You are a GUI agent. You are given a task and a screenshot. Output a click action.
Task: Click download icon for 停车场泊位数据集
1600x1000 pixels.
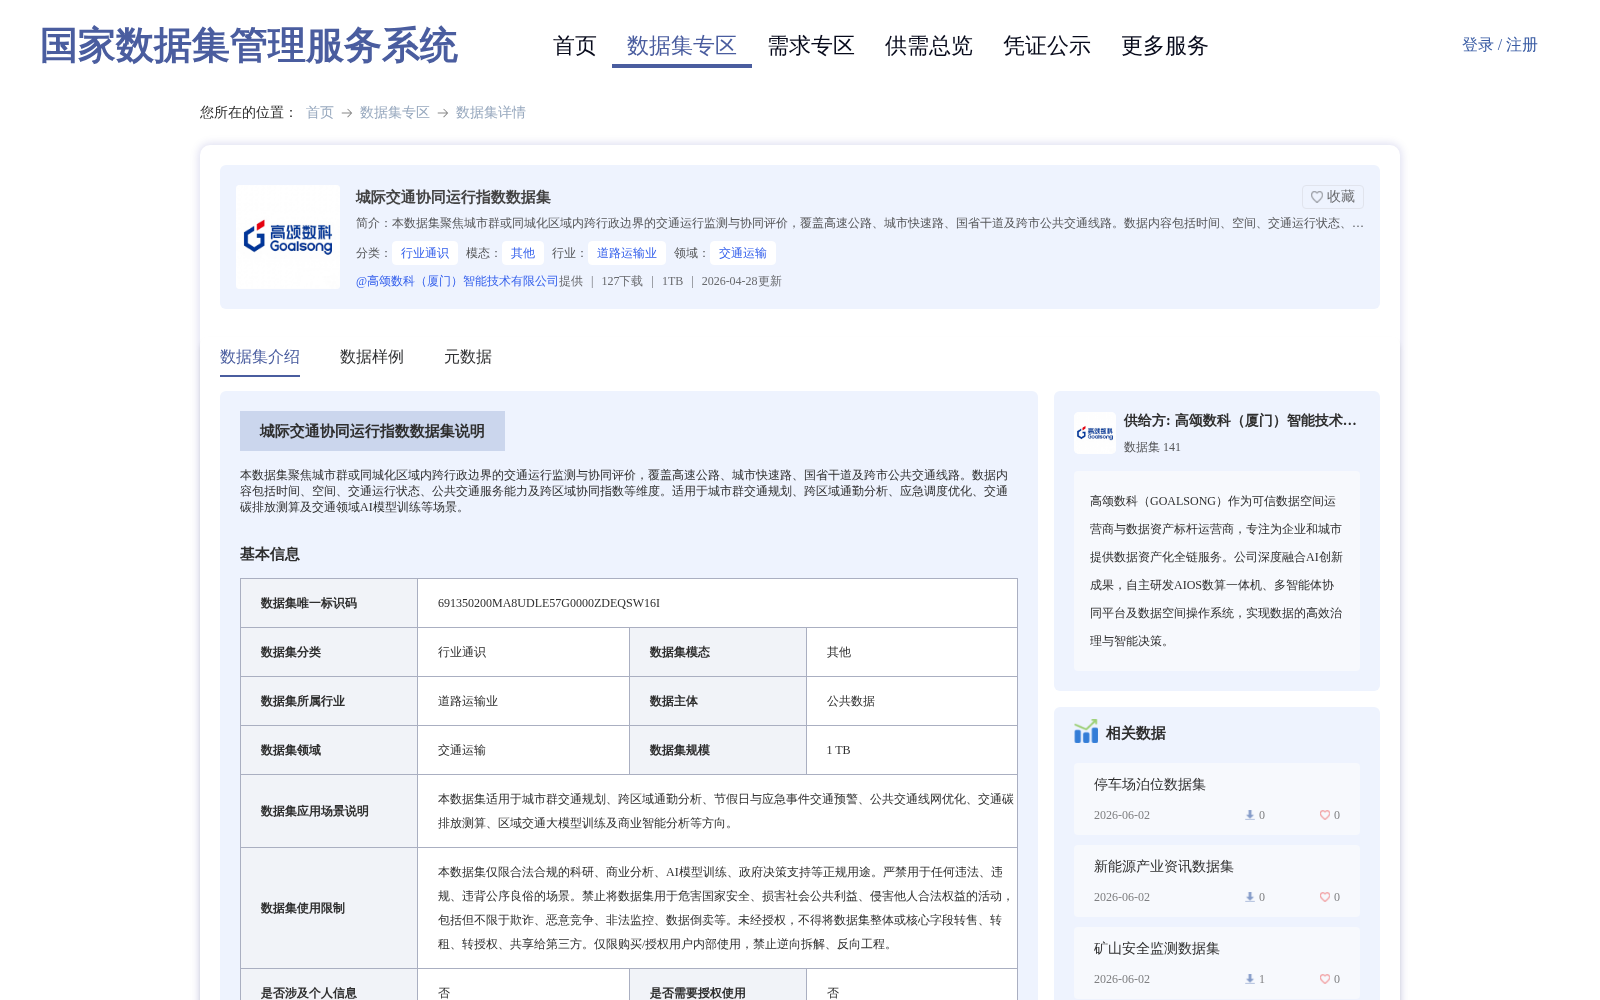(1249, 815)
